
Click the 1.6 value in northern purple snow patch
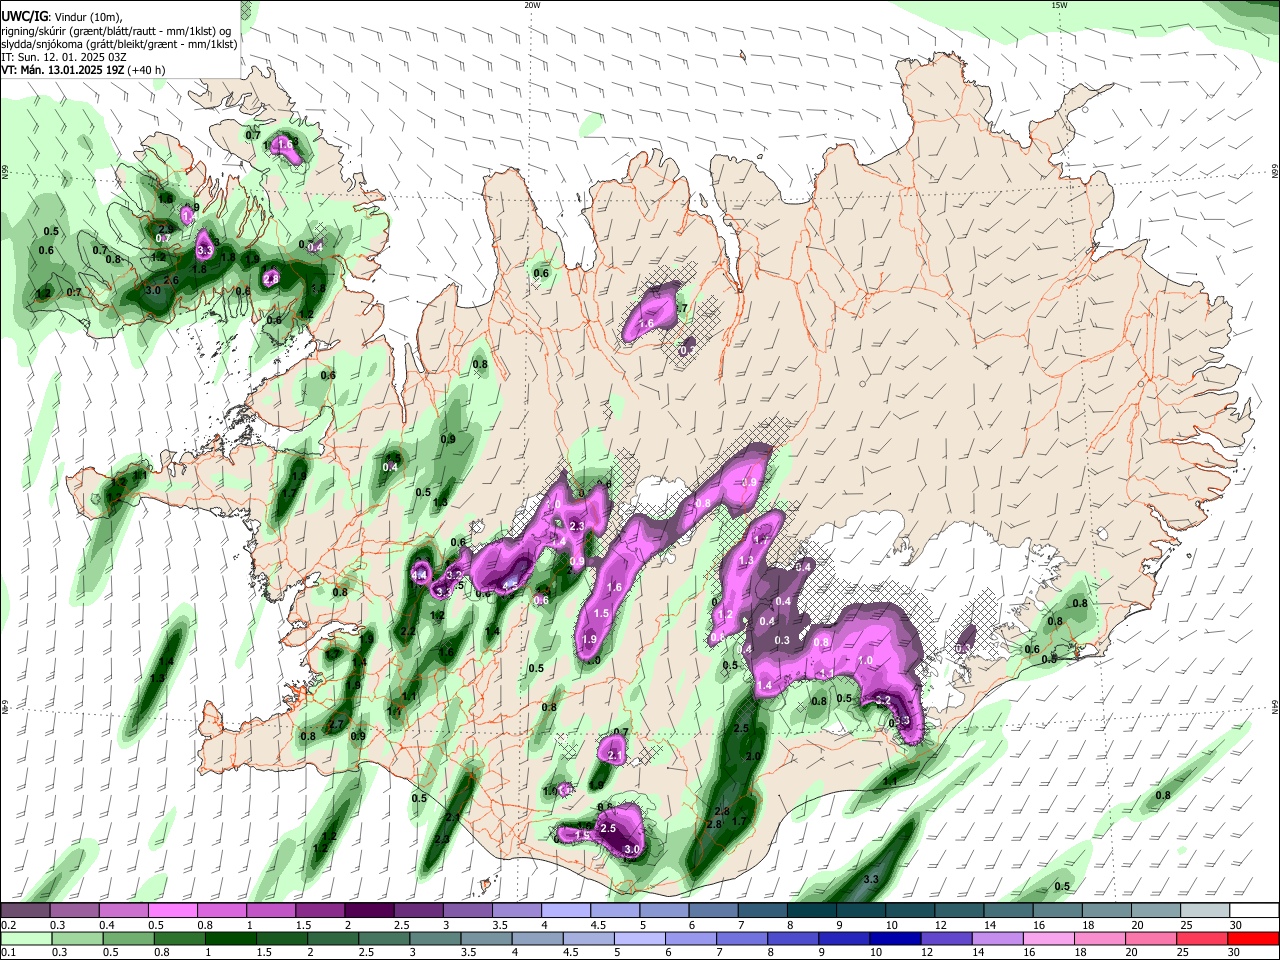[646, 324]
